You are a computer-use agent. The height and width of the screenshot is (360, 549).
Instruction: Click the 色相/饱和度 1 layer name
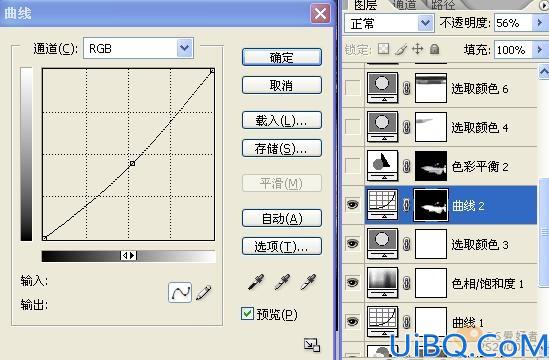pos(487,283)
